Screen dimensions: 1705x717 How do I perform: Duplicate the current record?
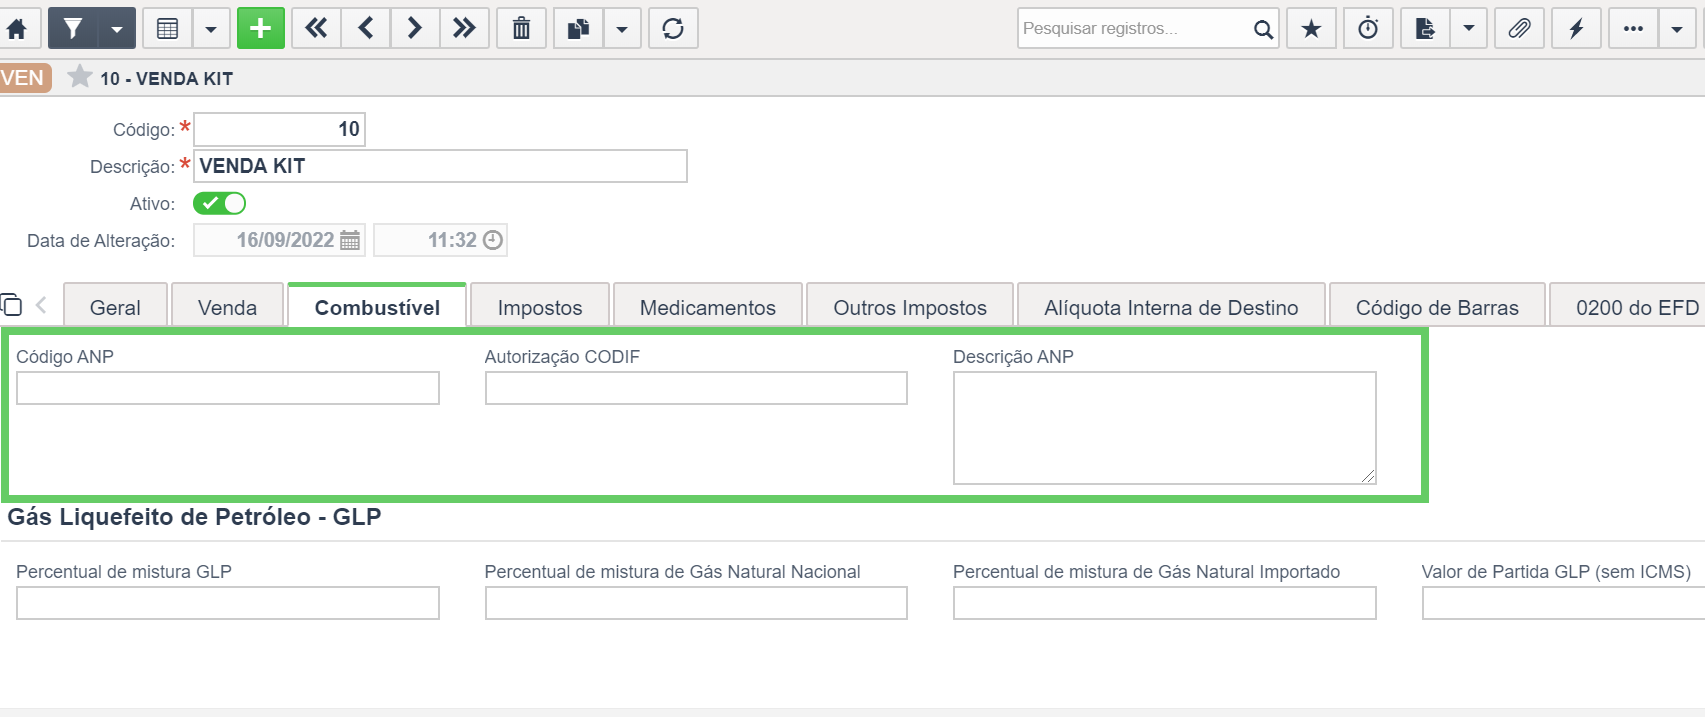(x=578, y=28)
